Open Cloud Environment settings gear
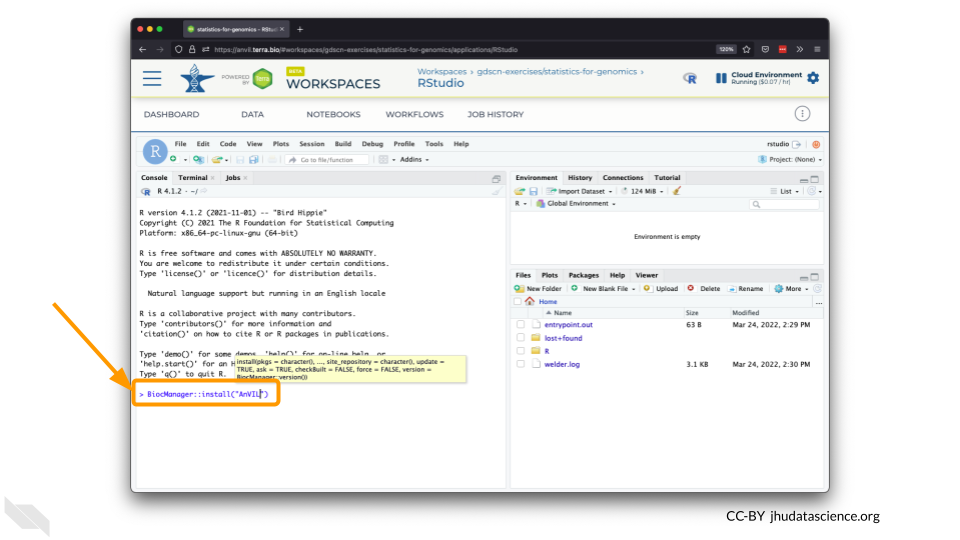This screenshot has height=540, width=960. [x=813, y=78]
